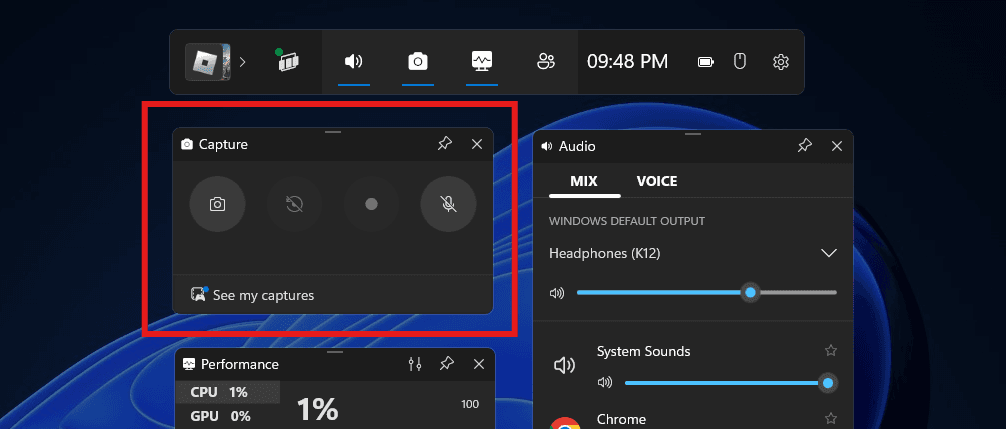1006x429 pixels.
Task: Pin the Audio widget
Action: 805,146
